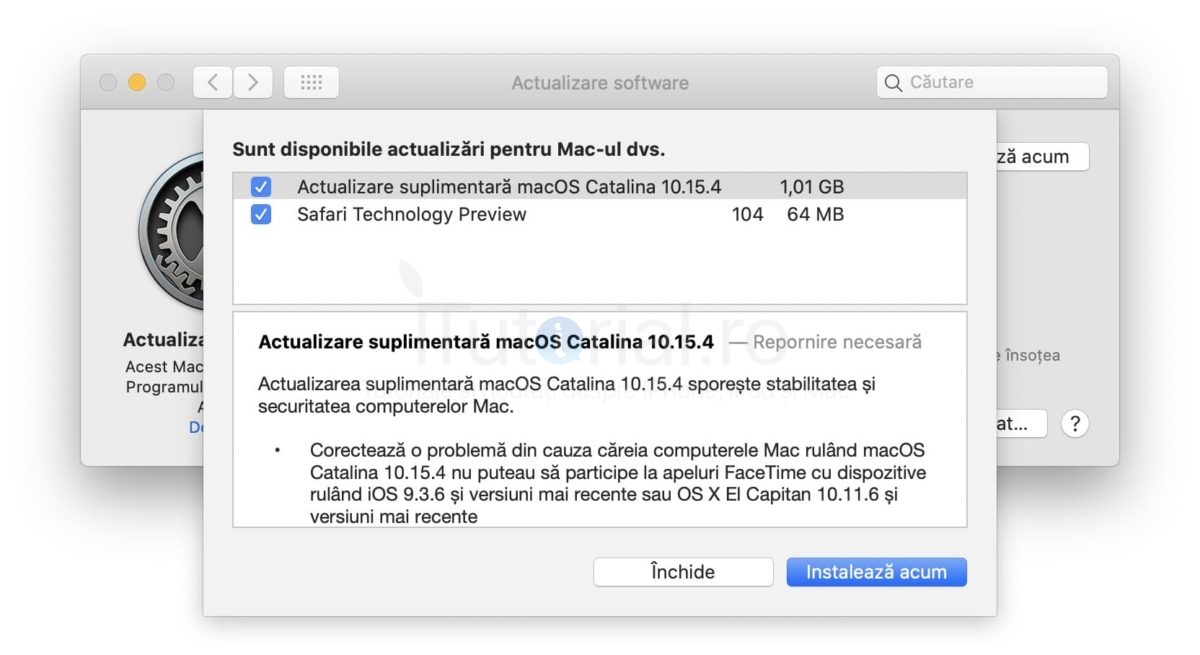This screenshot has width=1200, height=655.
Task: Open help with the question mark button
Action: (x=1074, y=423)
